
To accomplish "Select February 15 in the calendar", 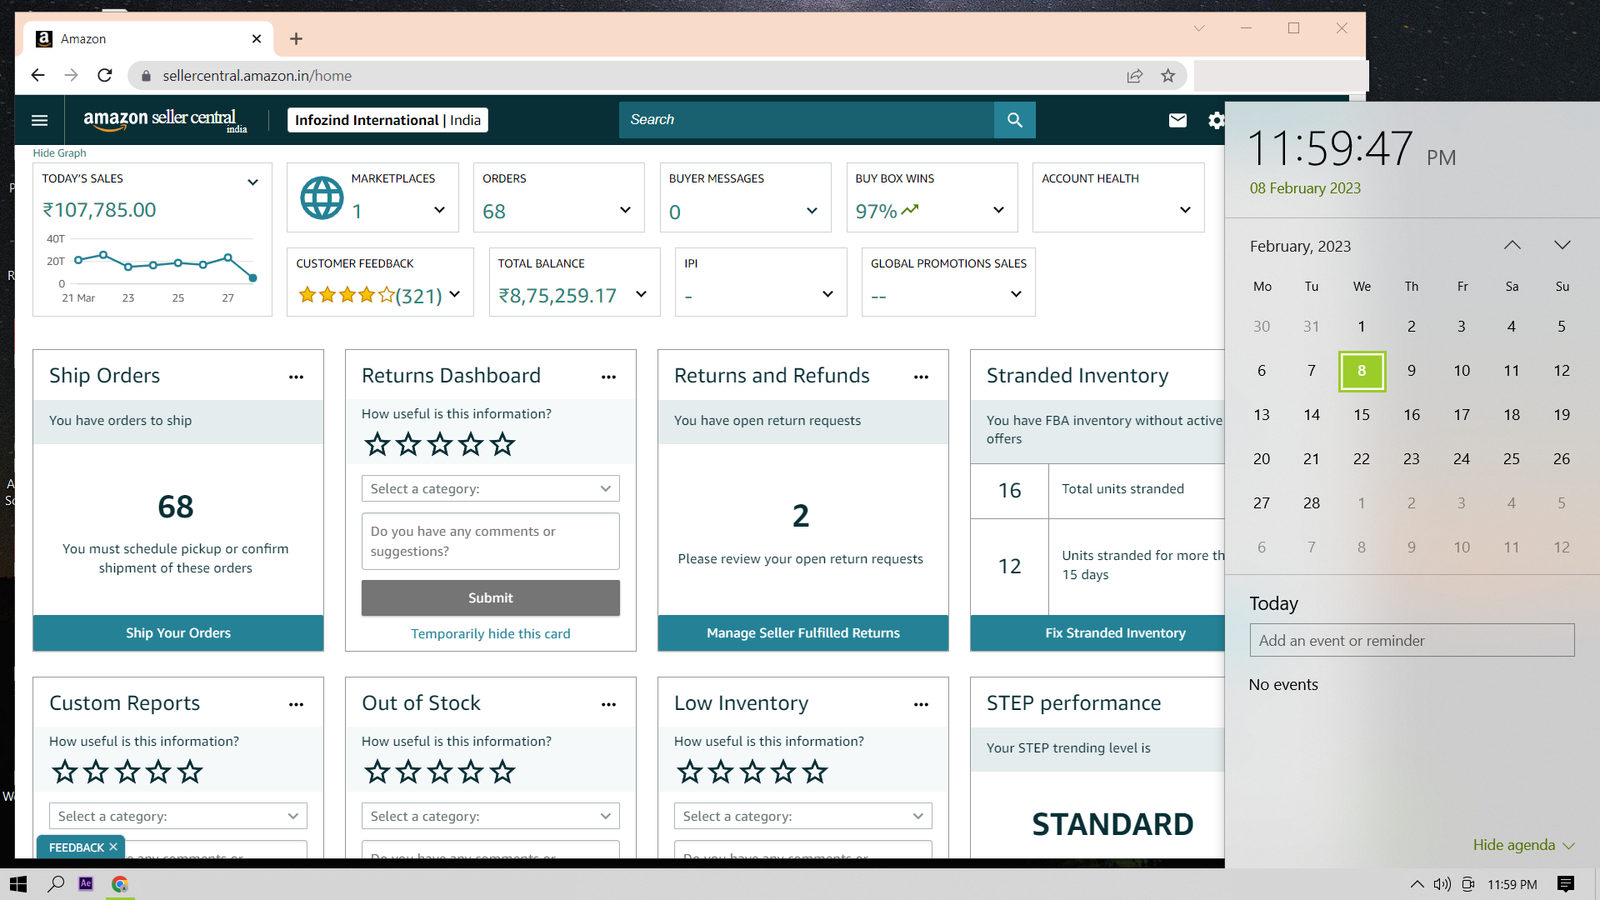I will tap(1361, 415).
